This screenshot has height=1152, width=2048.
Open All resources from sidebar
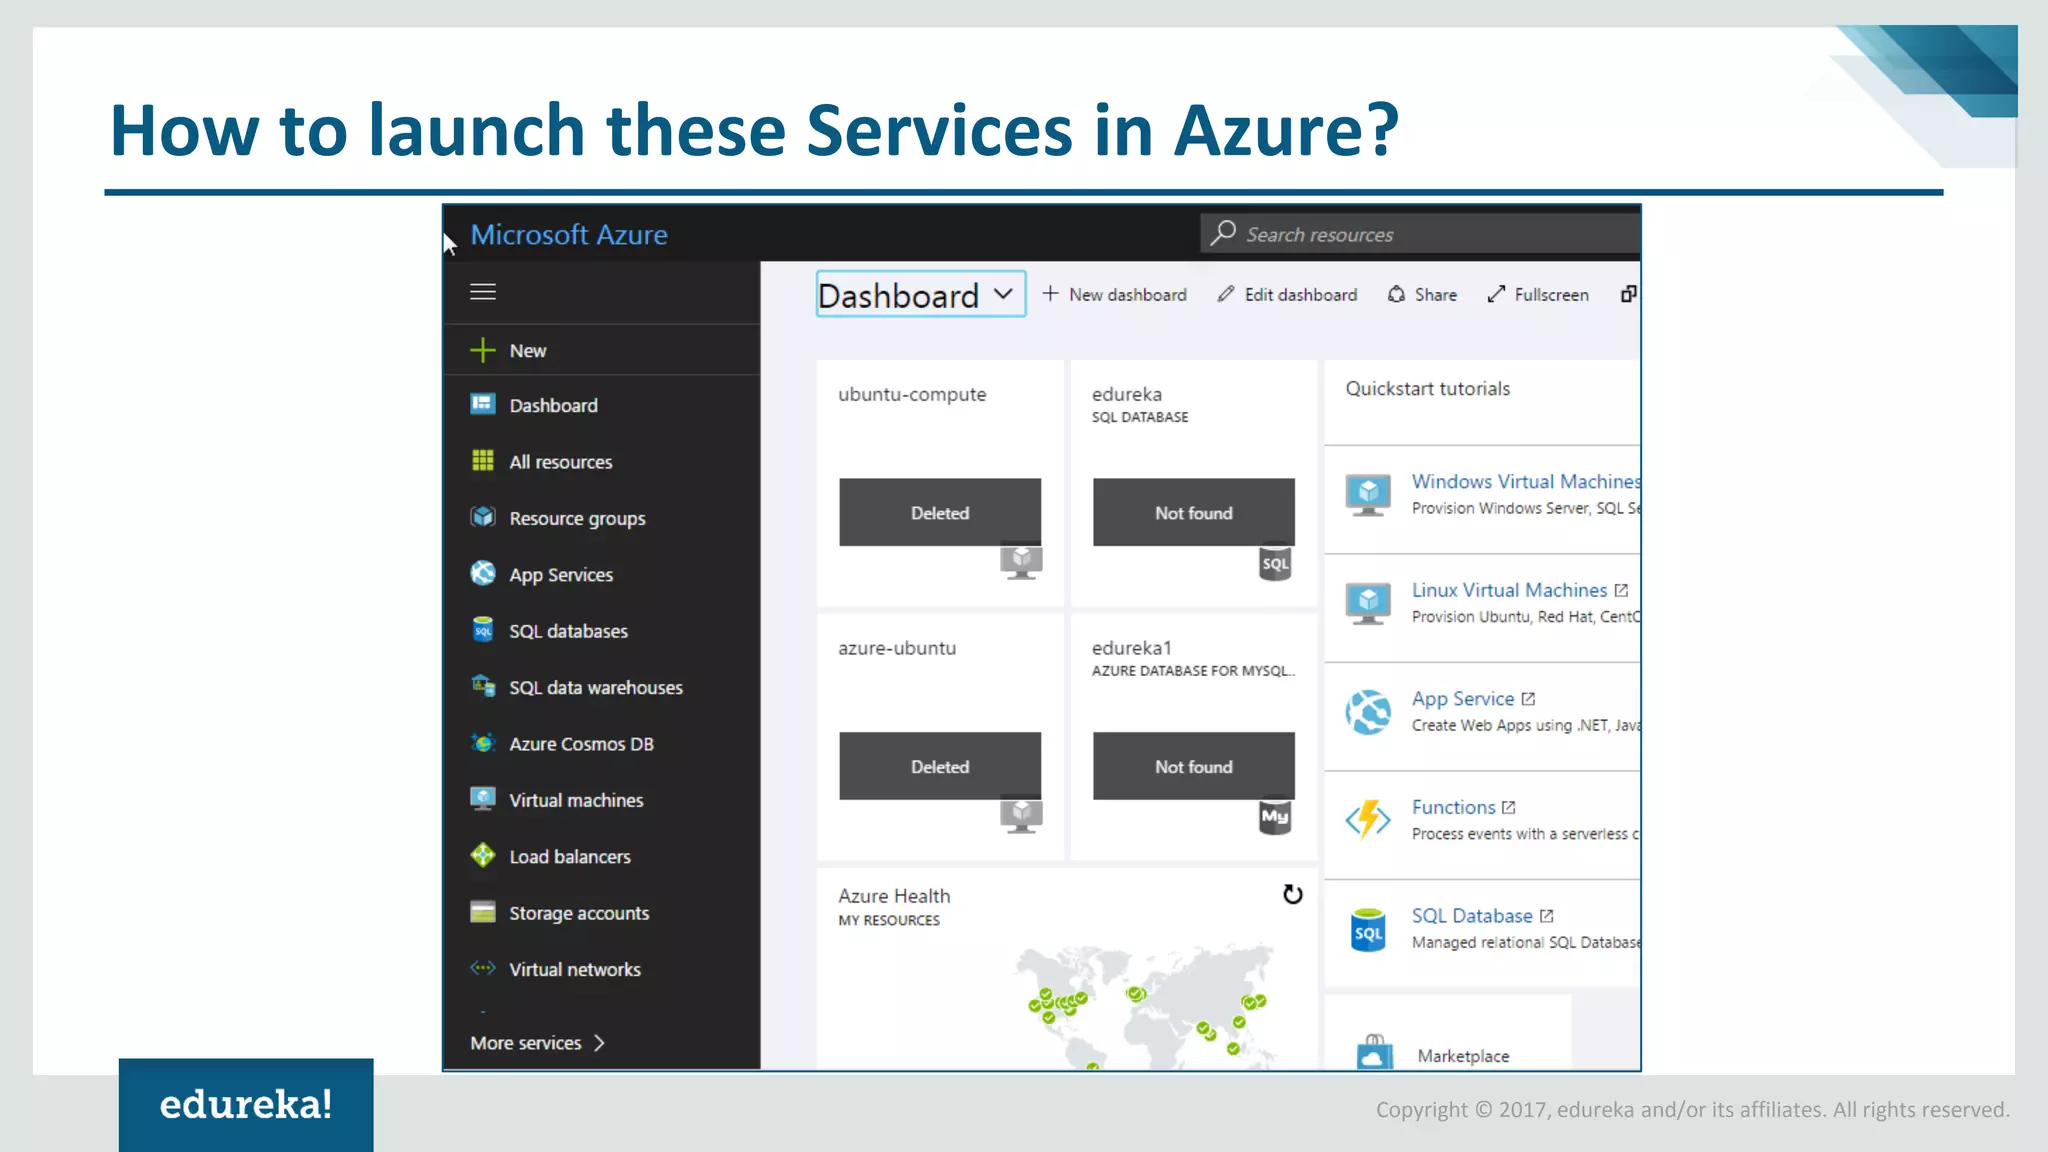pyautogui.click(x=601, y=461)
